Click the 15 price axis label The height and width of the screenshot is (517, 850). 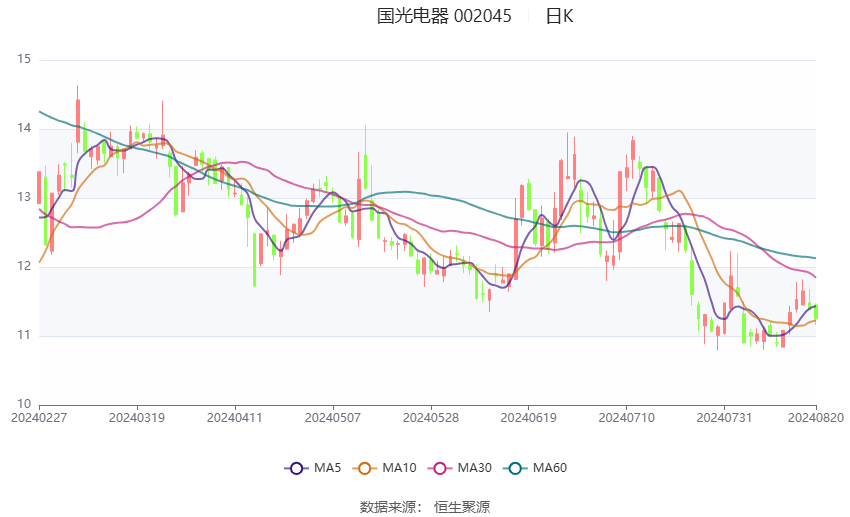click(x=24, y=59)
